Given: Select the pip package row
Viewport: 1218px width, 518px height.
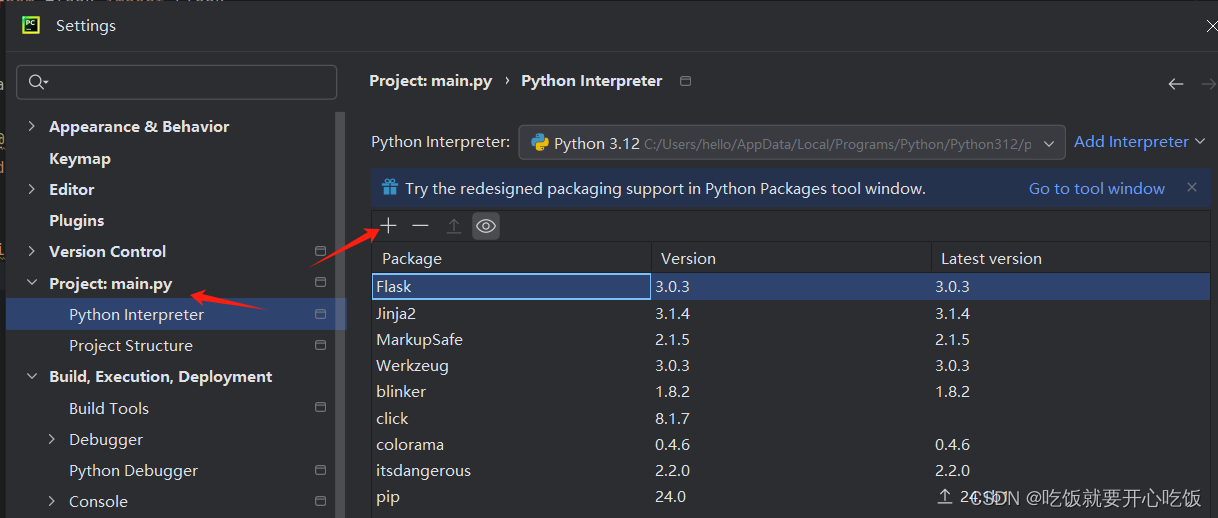Looking at the screenshot, I should click(791, 496).
